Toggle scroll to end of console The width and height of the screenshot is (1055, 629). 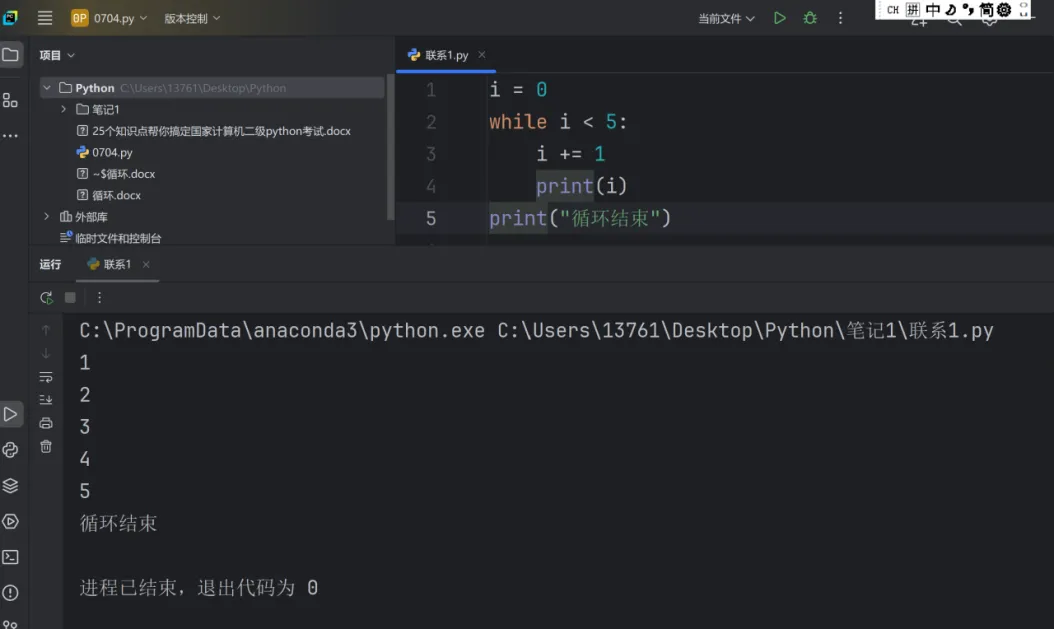click(x=46, y=400)
